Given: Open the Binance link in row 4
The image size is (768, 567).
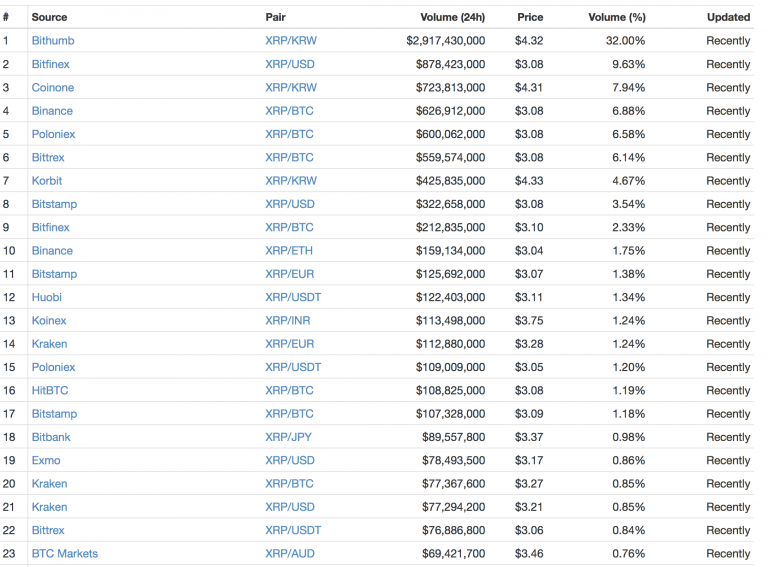Looking at the screenshot, I should (x=52, y=111).
